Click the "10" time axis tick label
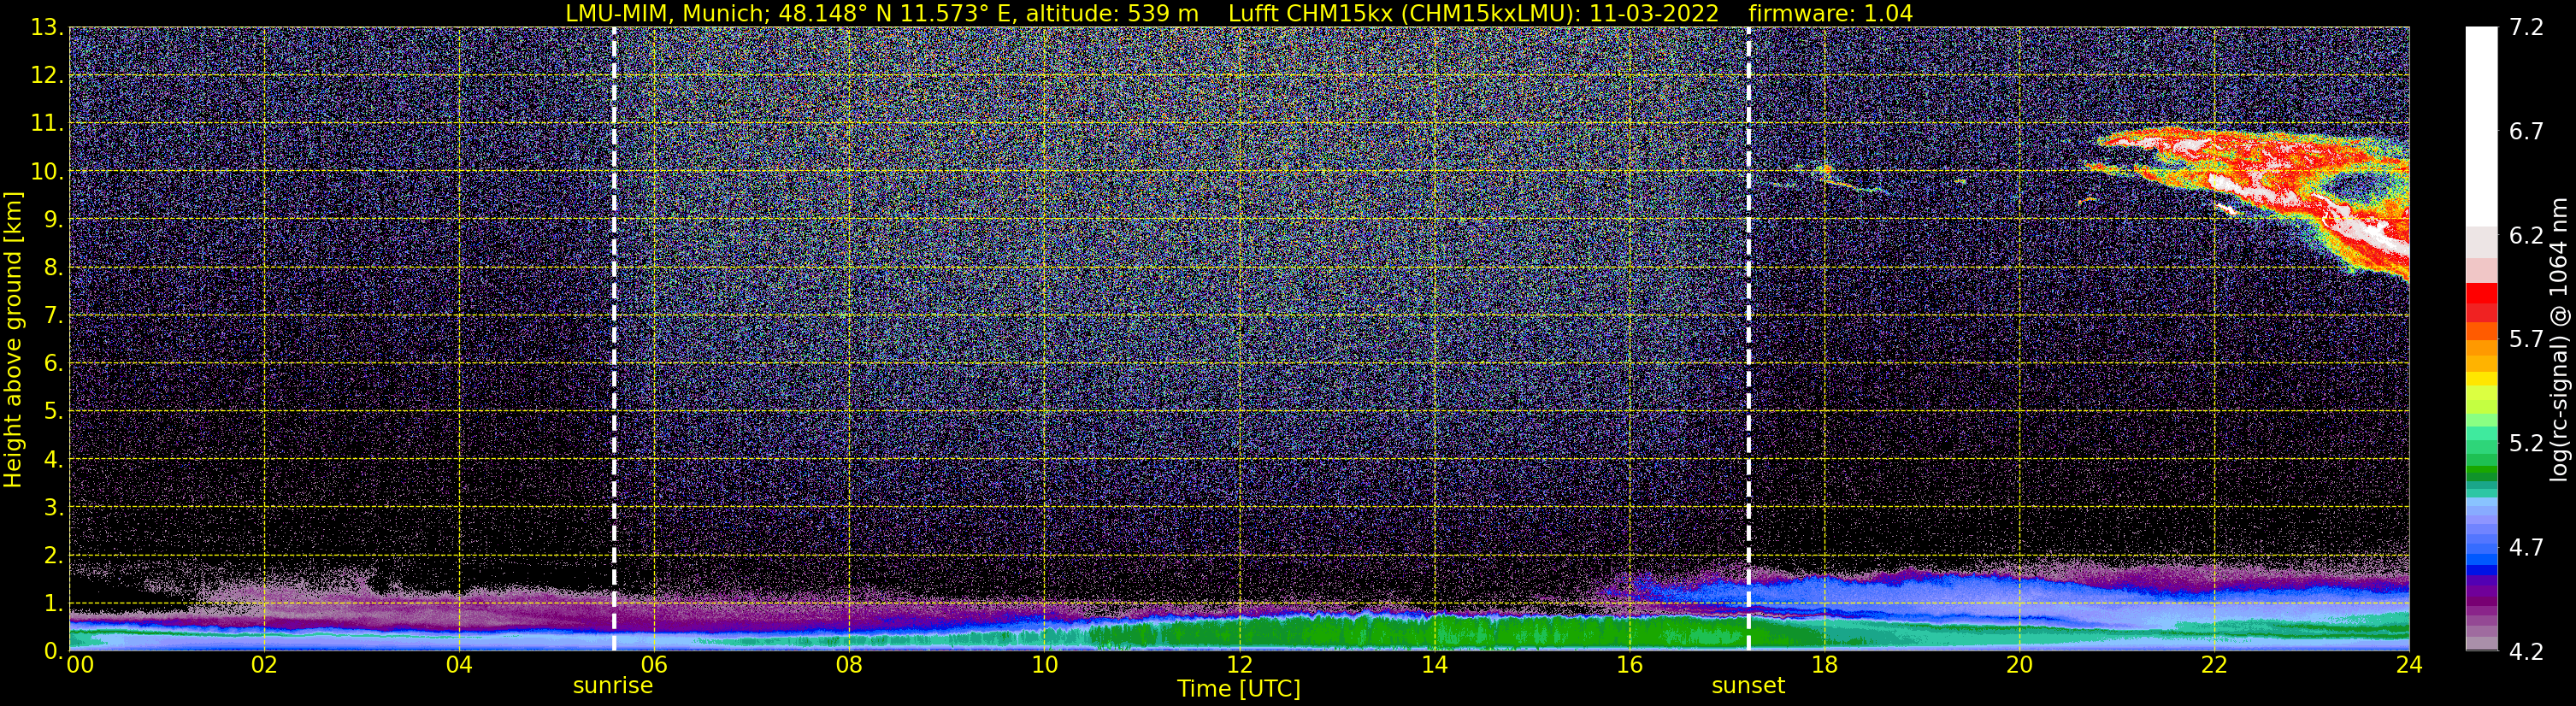The height and width of the screenshot is (706, 2576). (1044, 664)
